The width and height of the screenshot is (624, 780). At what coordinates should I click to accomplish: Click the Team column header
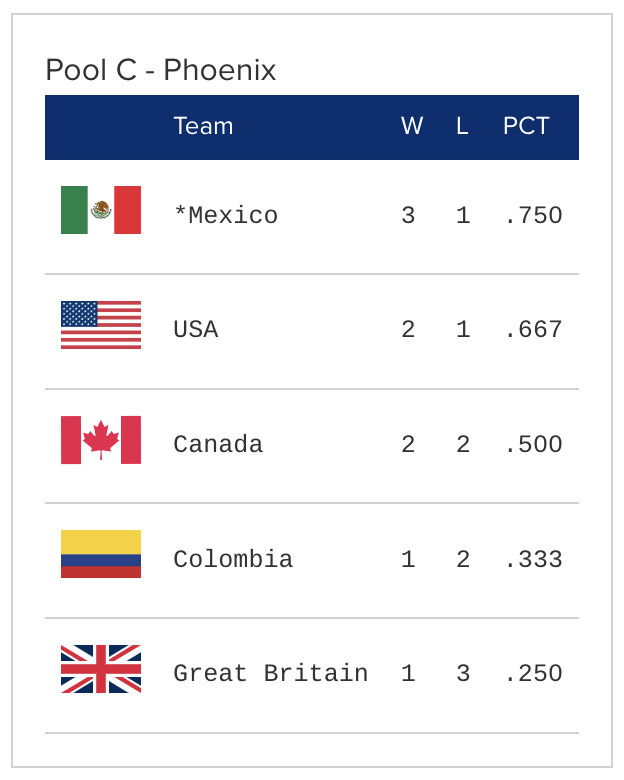point(203,126)
